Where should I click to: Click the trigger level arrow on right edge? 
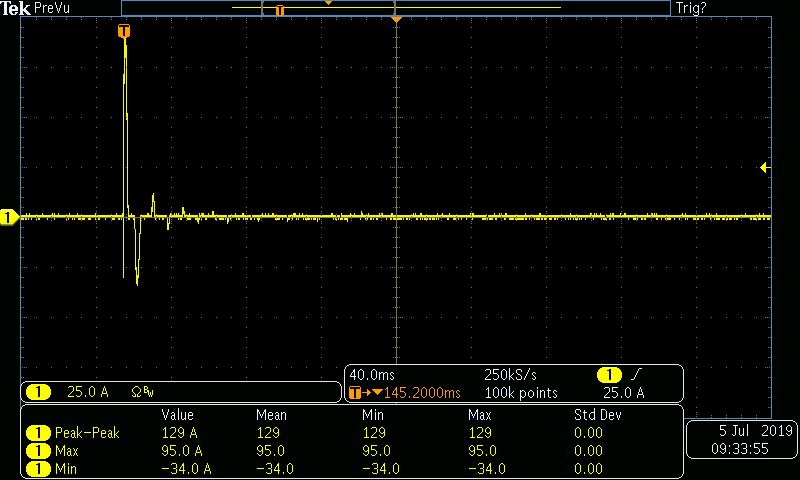[765, 167]
